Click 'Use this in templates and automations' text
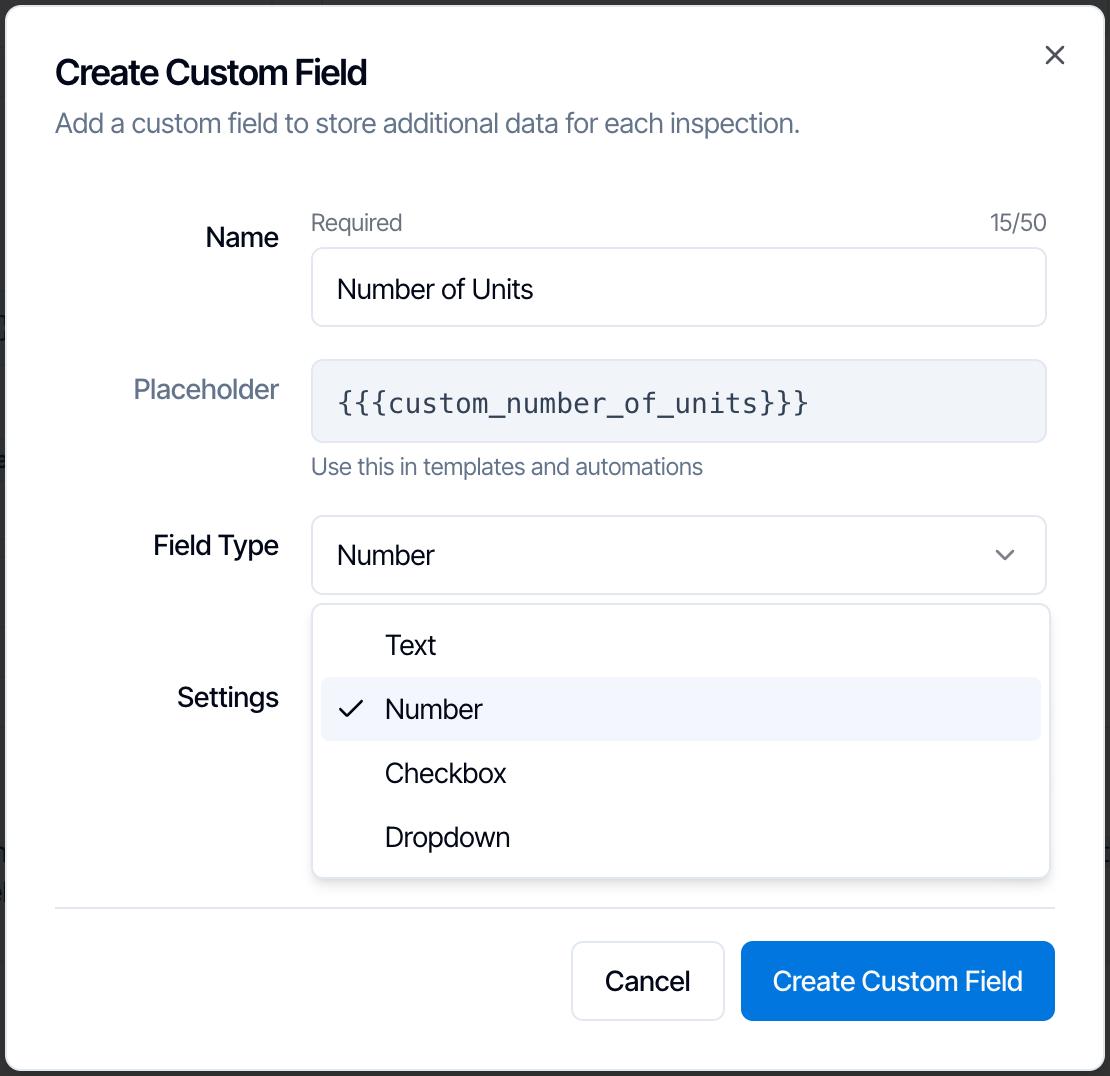Screen dimensions: 1110x1076 tap(507, 467)
